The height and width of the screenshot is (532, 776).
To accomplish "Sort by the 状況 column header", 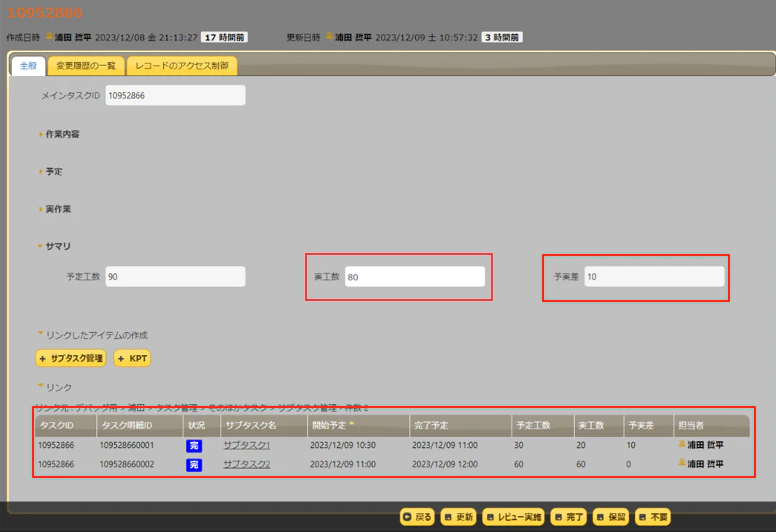I will [x=201, y=426].
